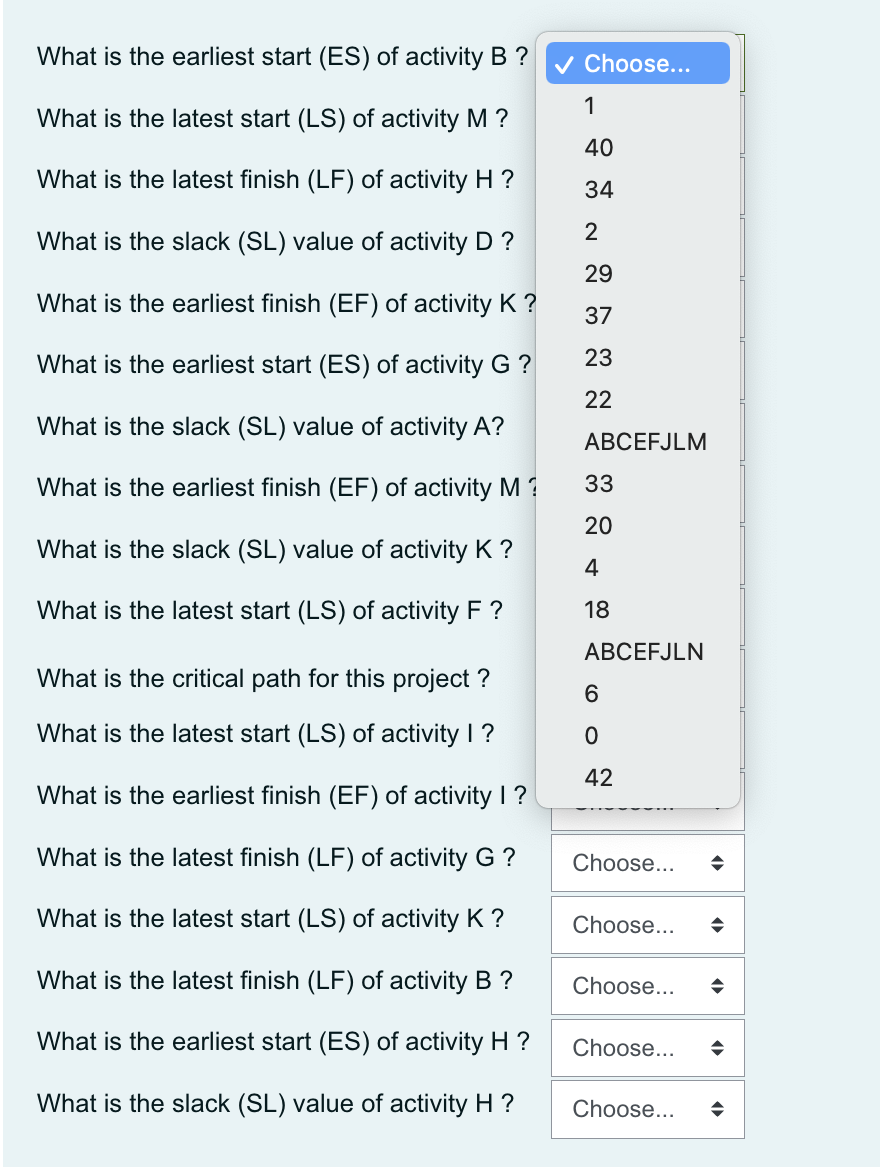880x1174 pixels.
Task: Open the dropdown for latest start of activity K
Action: coord(647,924)
